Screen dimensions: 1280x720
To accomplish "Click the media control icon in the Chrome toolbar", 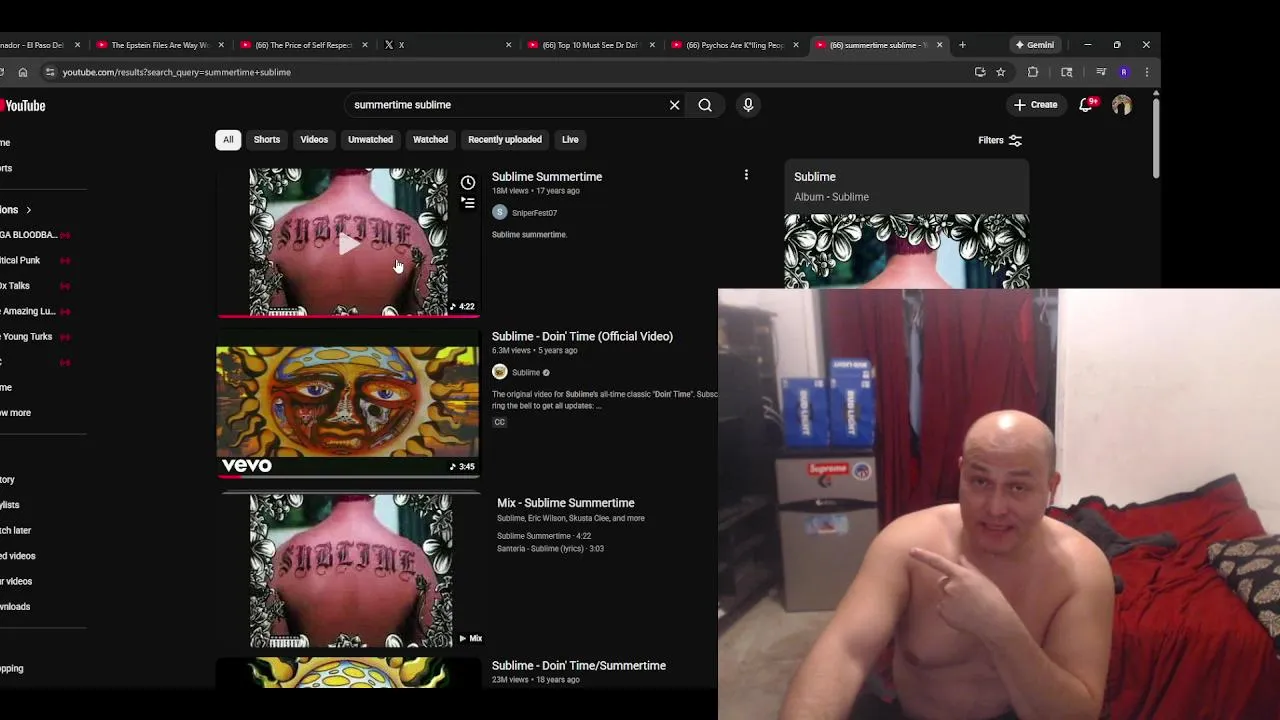I will click(x=1101, y=72).
